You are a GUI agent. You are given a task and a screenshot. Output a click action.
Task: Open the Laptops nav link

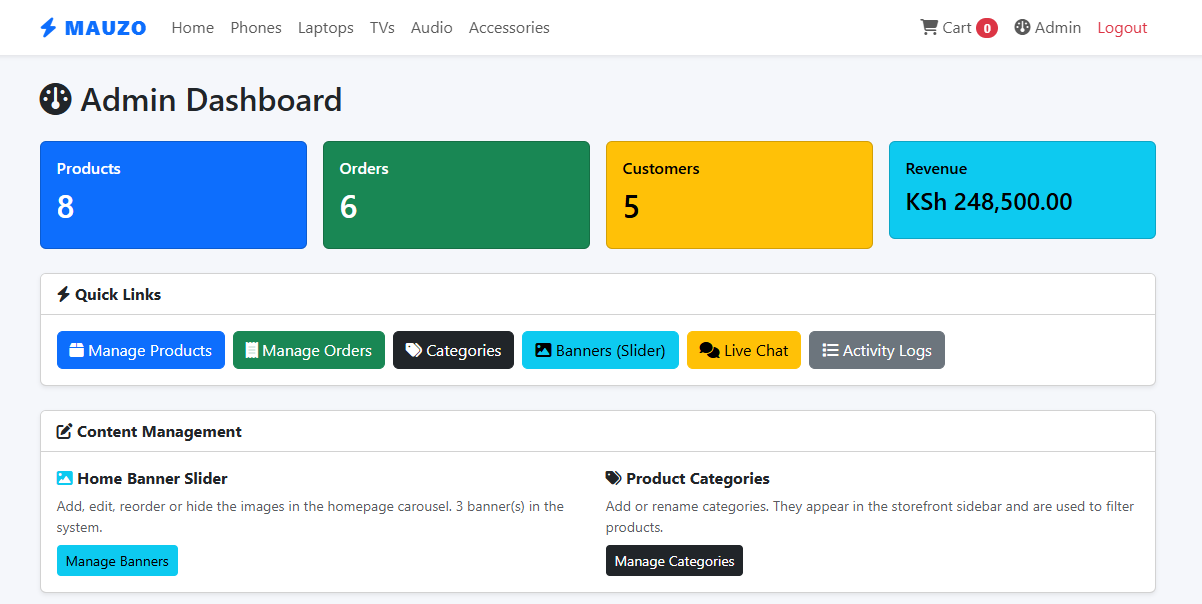coord(326,28)
